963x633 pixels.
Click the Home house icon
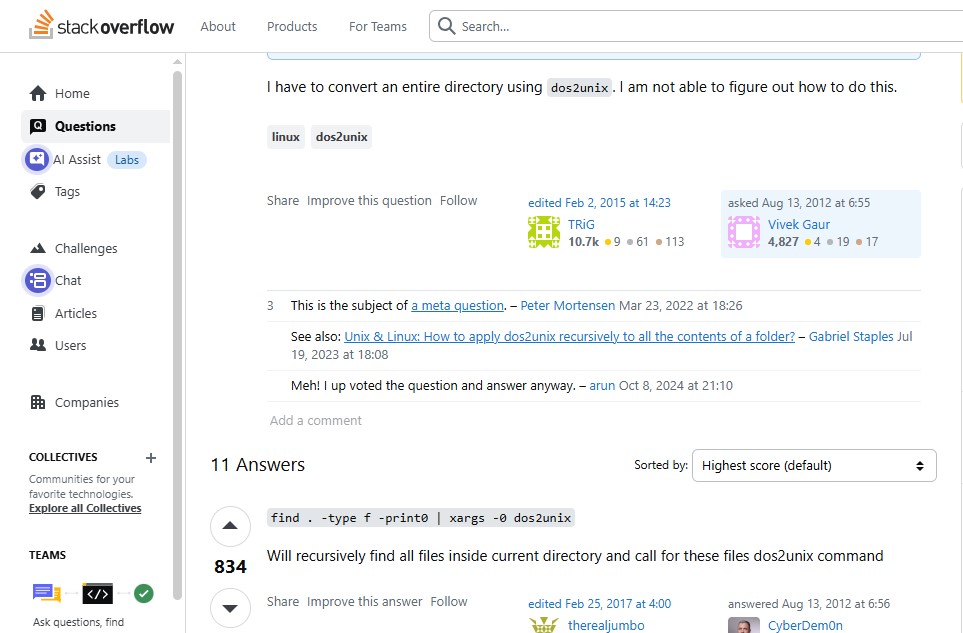tap(38, 93)
